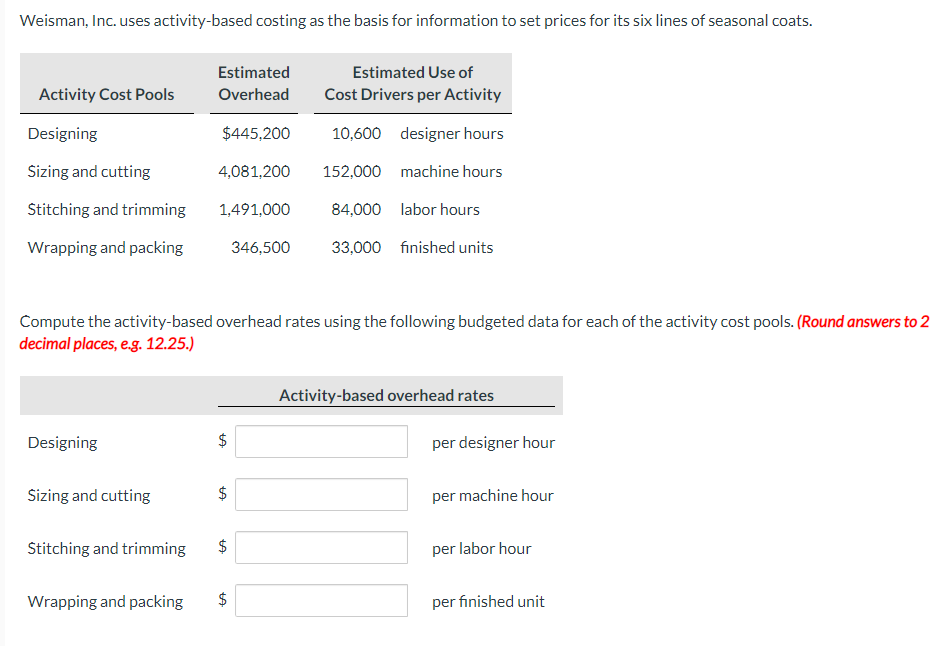Click the per machine hour label

(492, 495)
